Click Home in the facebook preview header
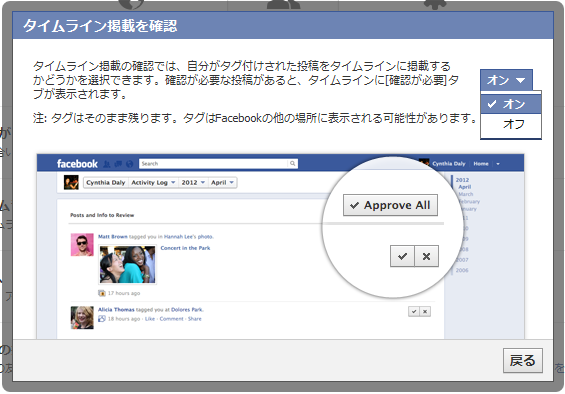This screenshot has height=394, width=565. coord(481,164)
